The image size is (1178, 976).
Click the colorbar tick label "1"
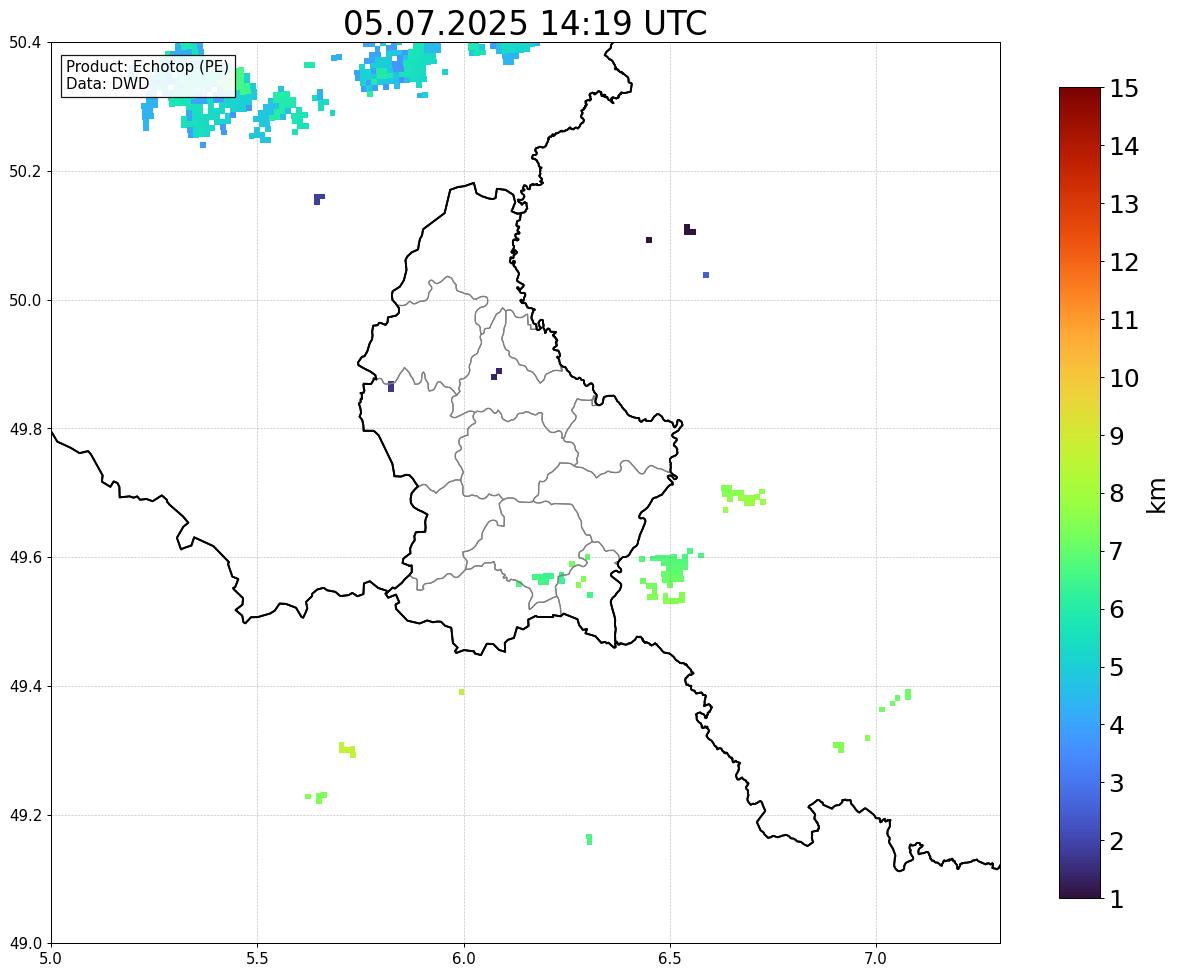1117,899
